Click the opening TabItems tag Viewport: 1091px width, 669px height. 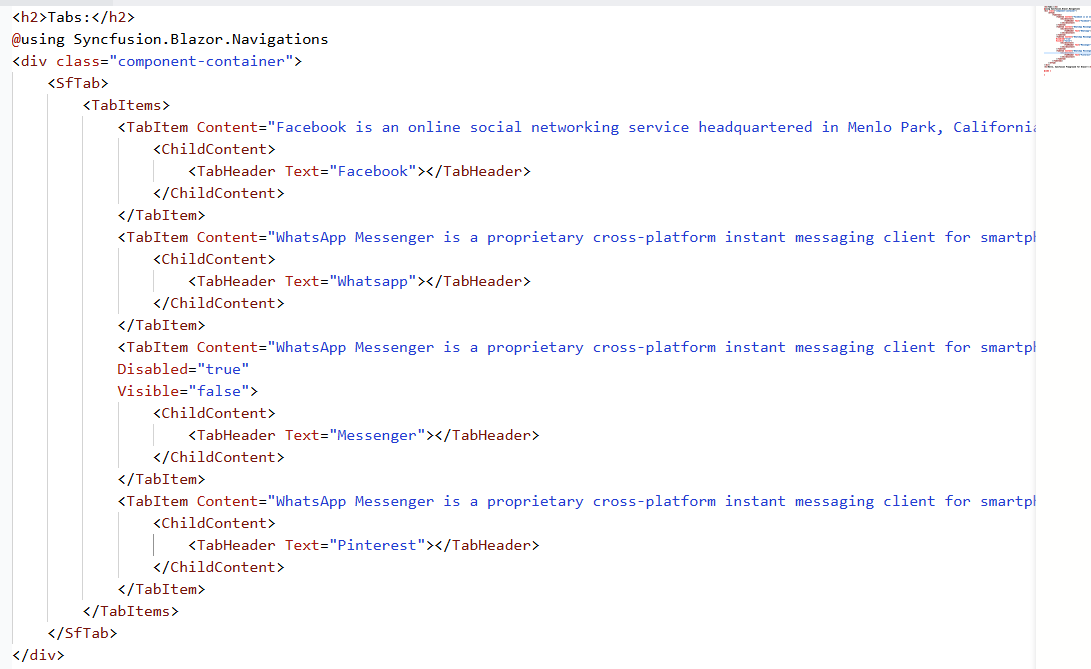point(126,105)
